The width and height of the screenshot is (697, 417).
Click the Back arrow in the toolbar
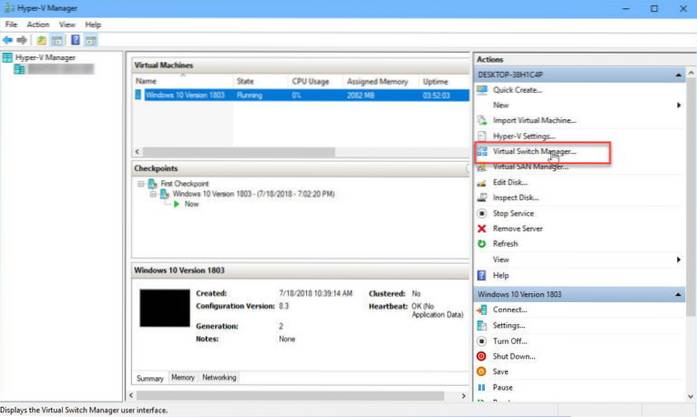[x=8, y=40]
